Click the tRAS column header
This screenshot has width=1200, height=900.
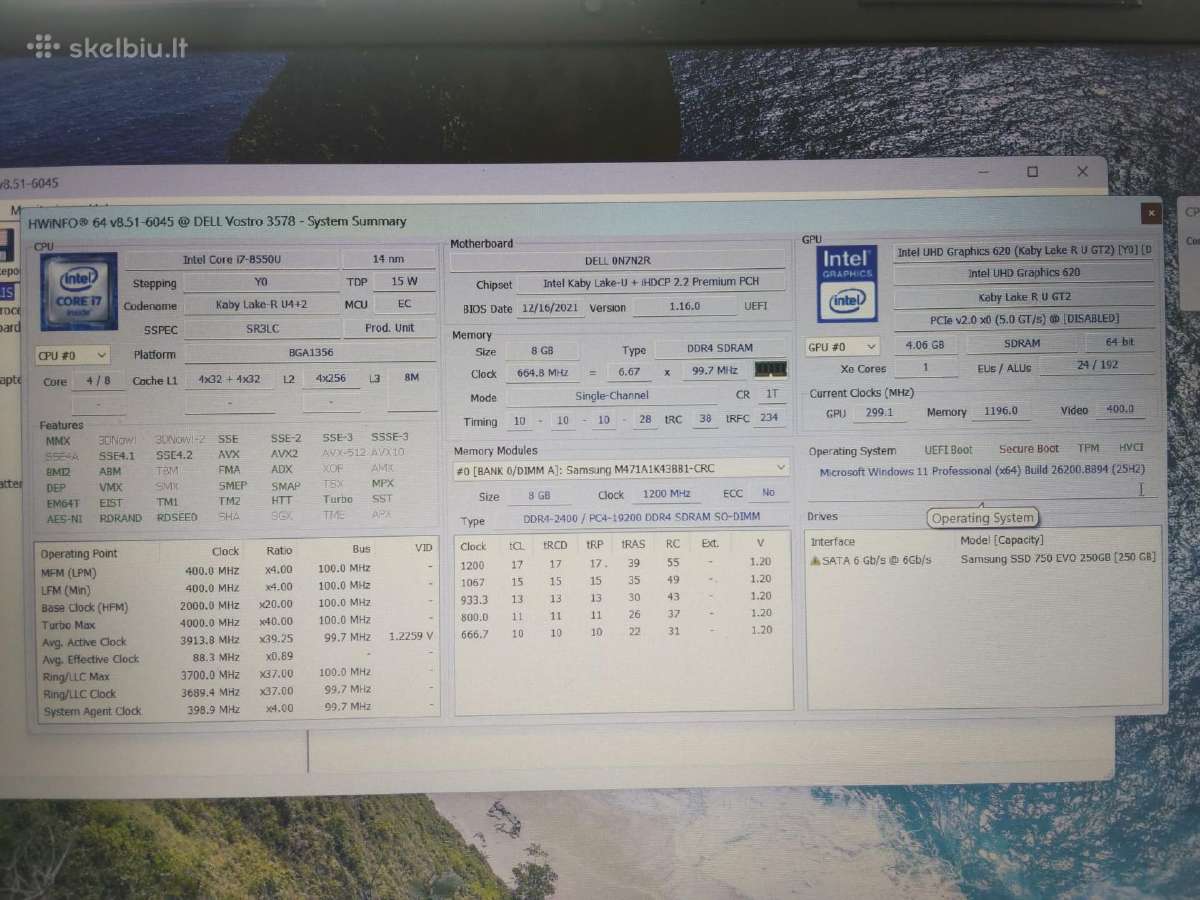pos(633,545)
